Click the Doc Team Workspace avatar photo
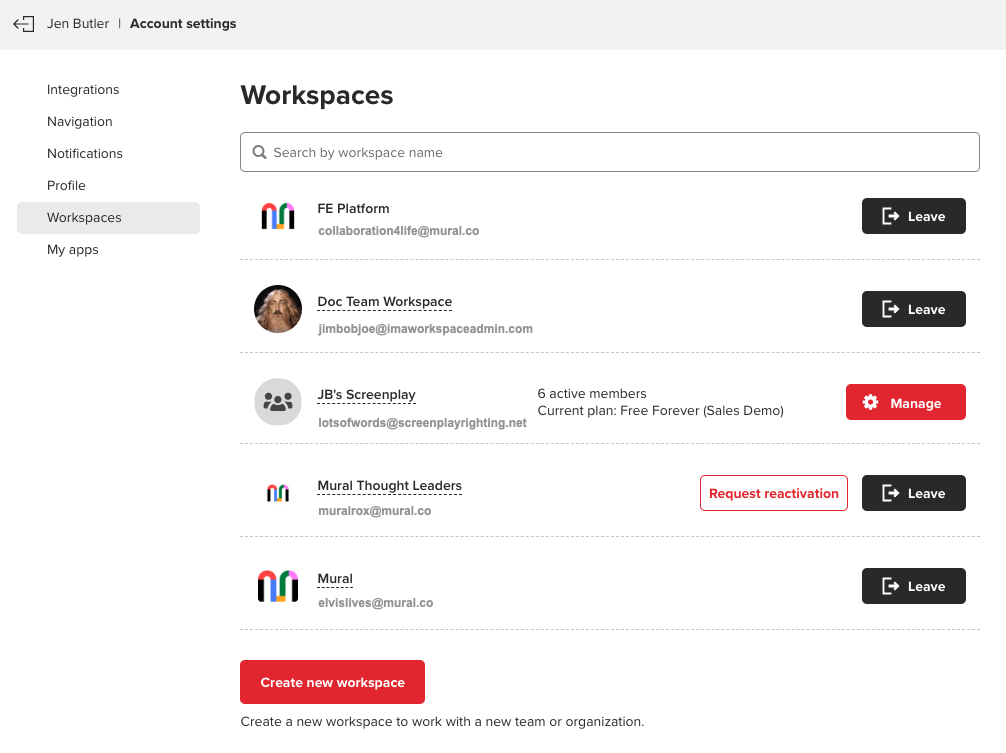This screenshot has width=1006, height=753. [278, 309]
